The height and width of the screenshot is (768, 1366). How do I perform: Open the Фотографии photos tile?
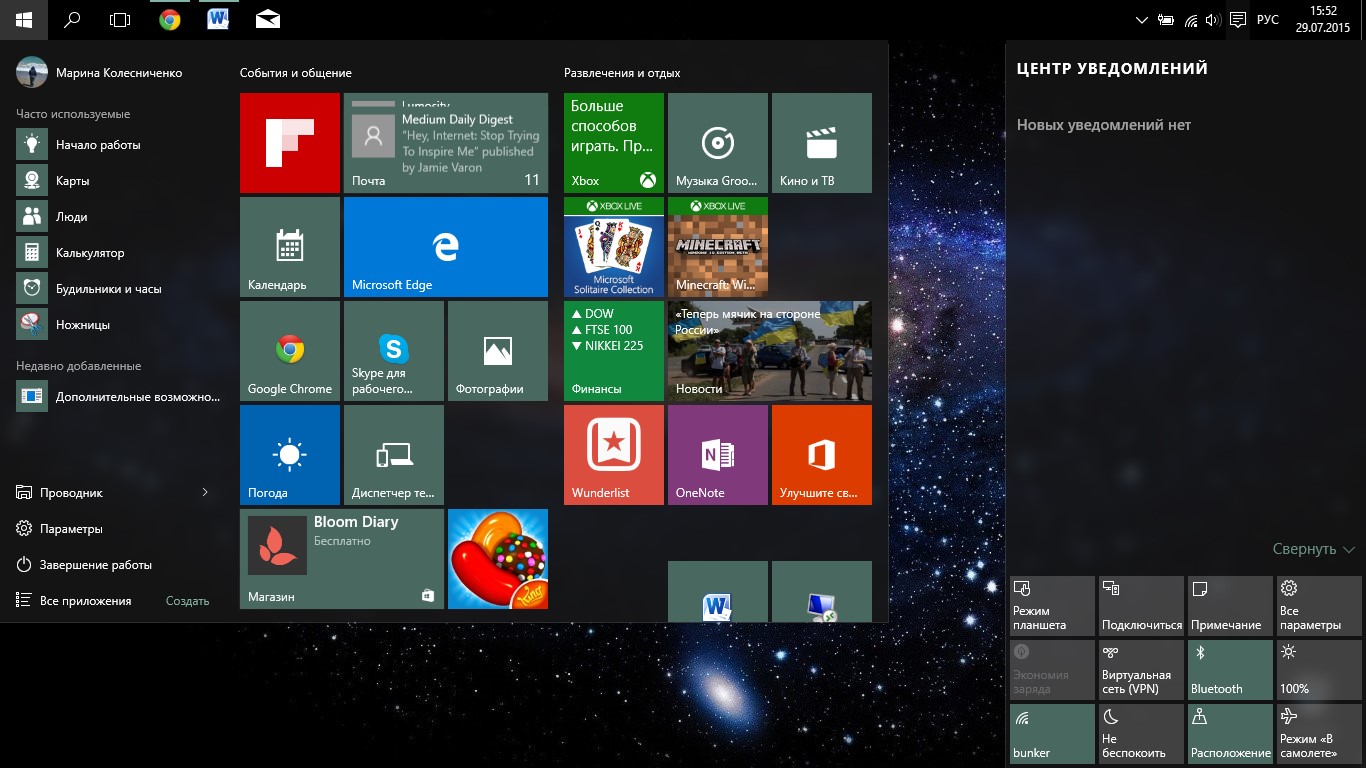[498, 351]
